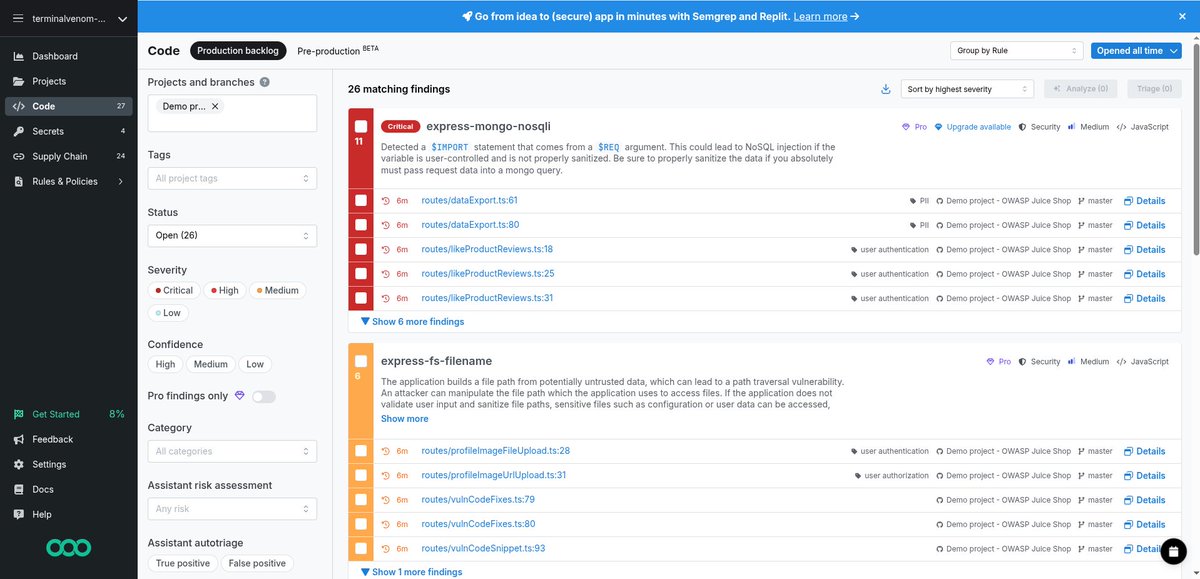The height and width of the screenshot is (579, 1200).
Task: Open Code in the sidebar
Action: click(x=68, y=106)
